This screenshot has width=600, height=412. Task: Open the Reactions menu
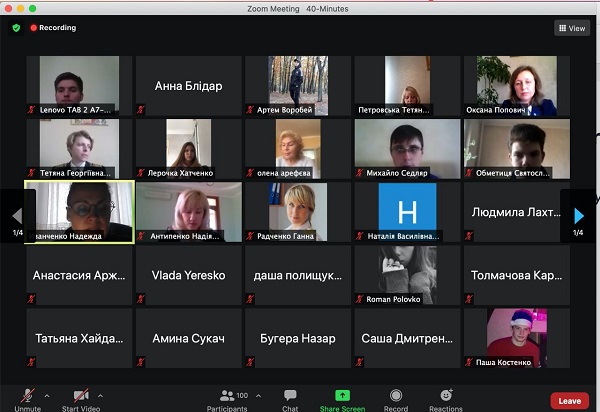(x=446, y=397)
